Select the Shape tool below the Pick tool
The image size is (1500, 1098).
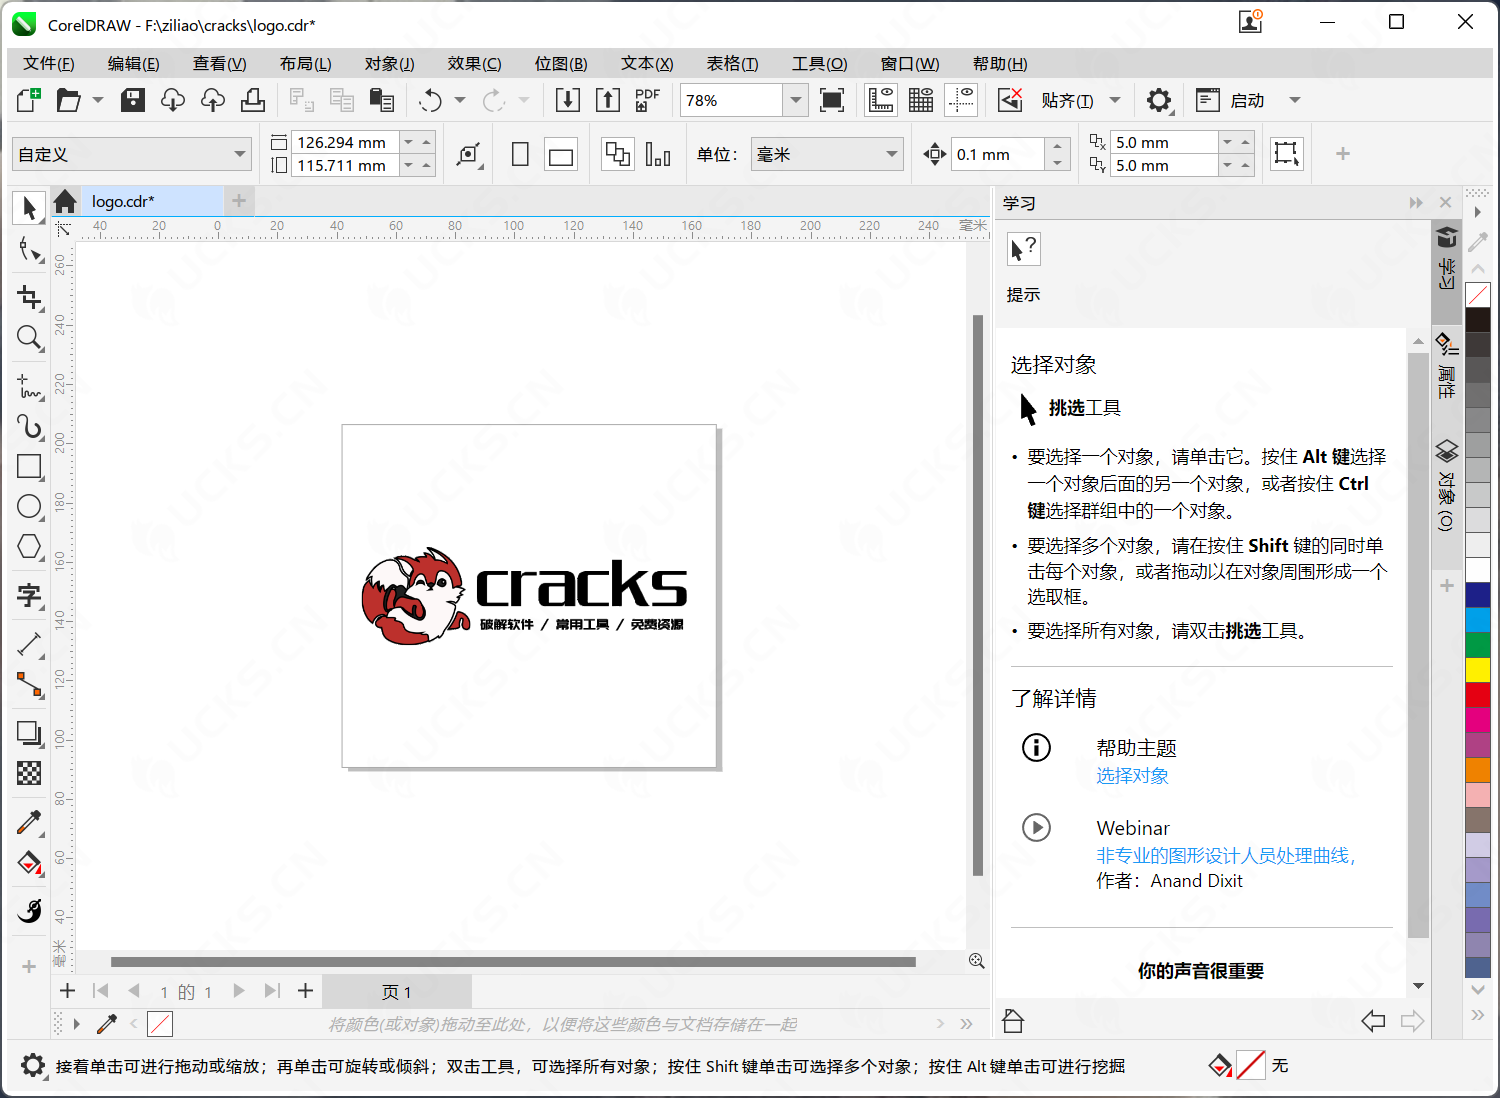[x=29, y=250]
